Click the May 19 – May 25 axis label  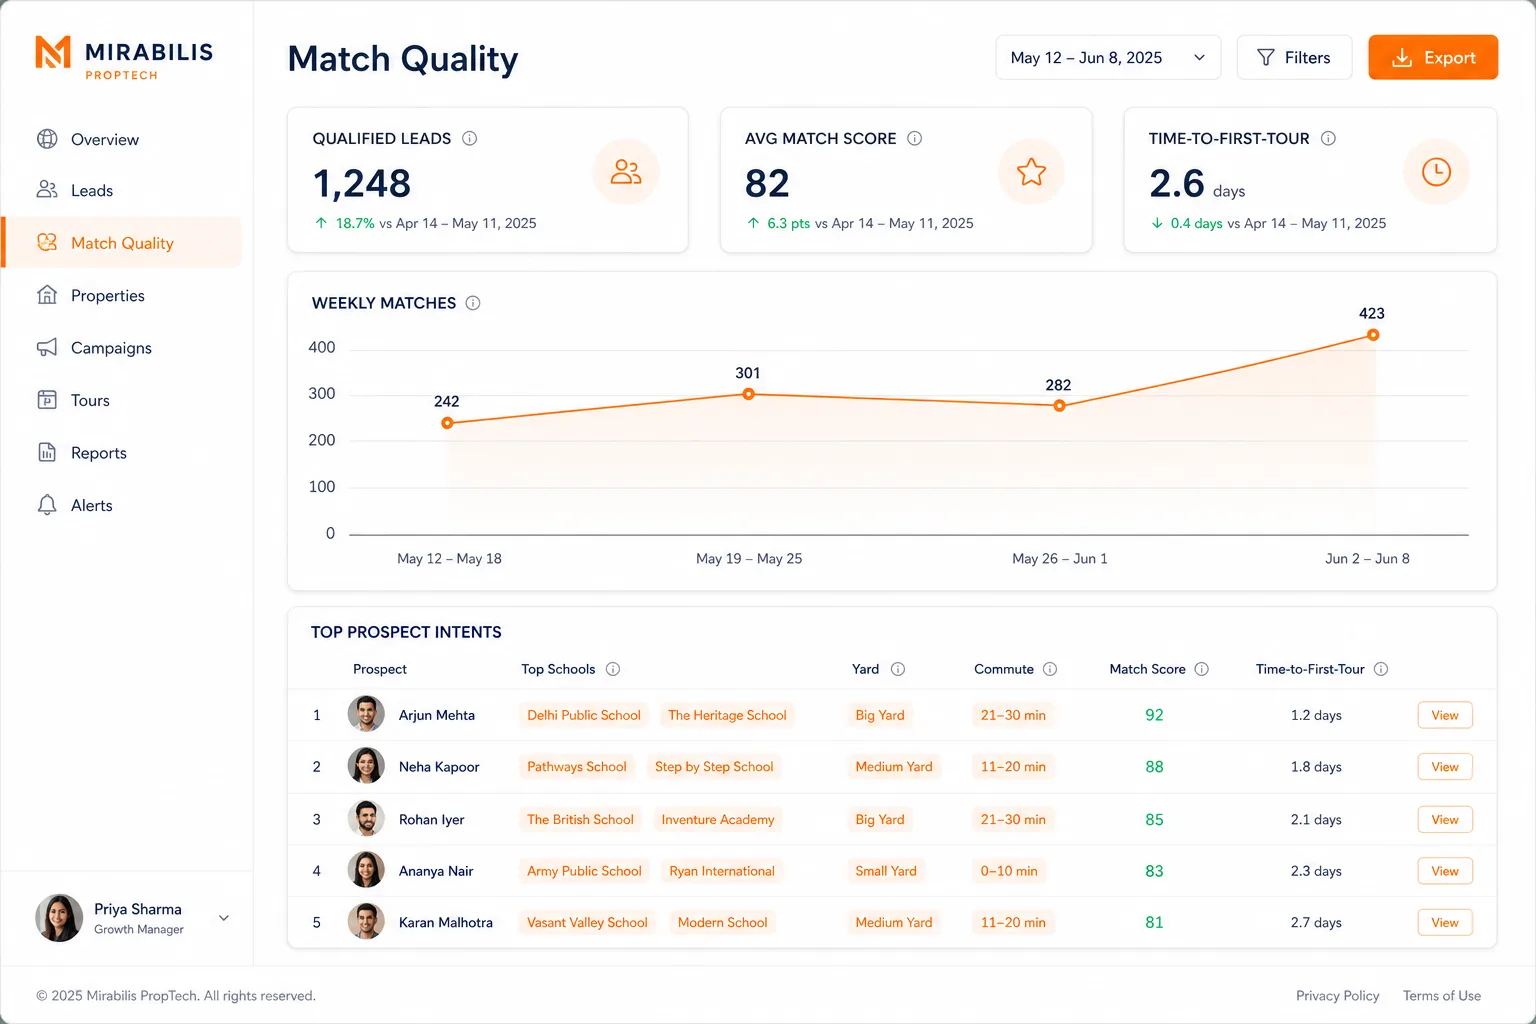[749, 558]
